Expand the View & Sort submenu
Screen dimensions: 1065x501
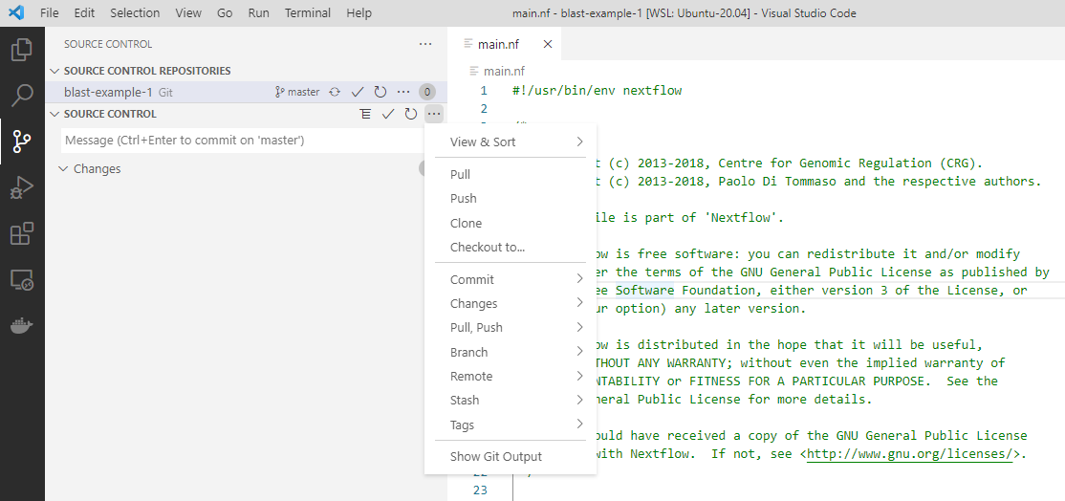click(510, 142)
